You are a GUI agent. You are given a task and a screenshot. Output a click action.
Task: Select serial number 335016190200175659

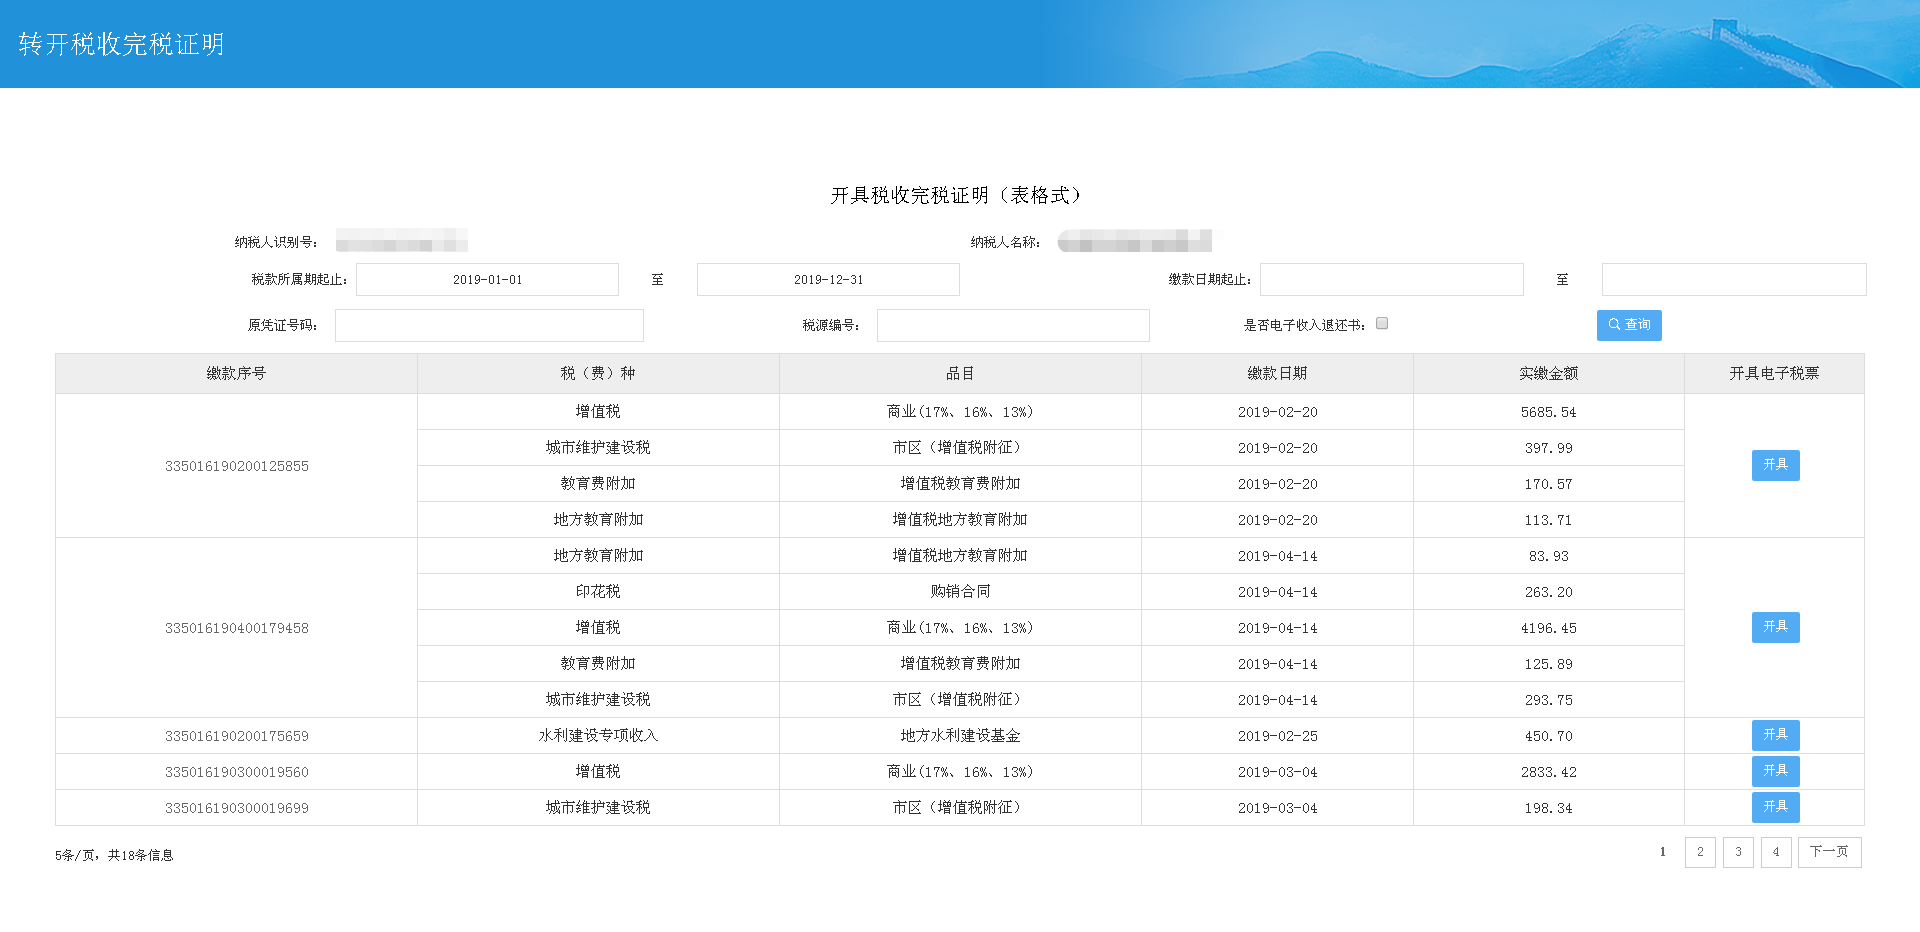coord(237,736)
